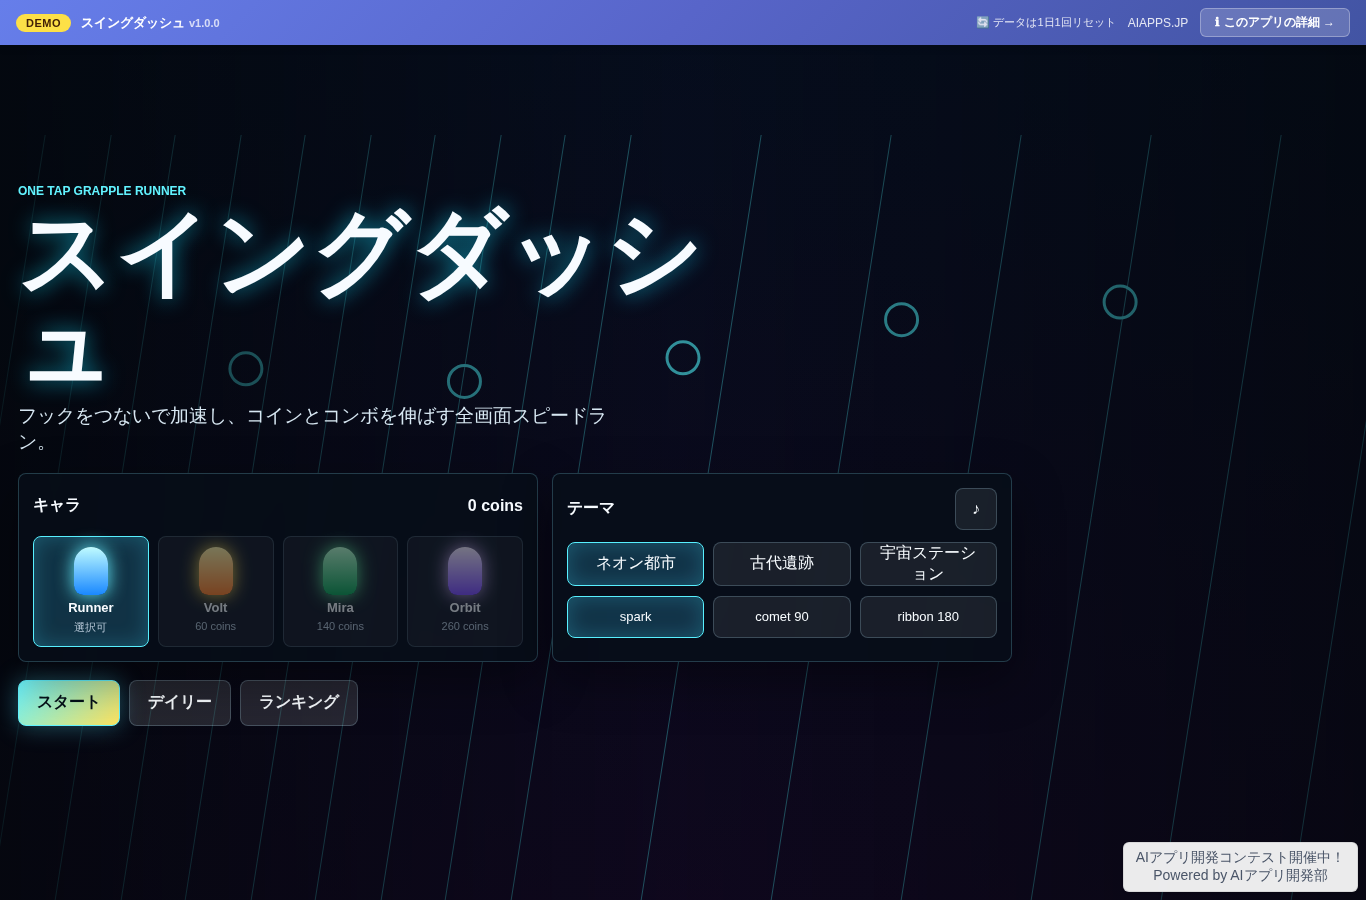Viewport: 1366px width, 900px height.
Task: Open このアプリの詳細 details button
Action: [1275, 23]
